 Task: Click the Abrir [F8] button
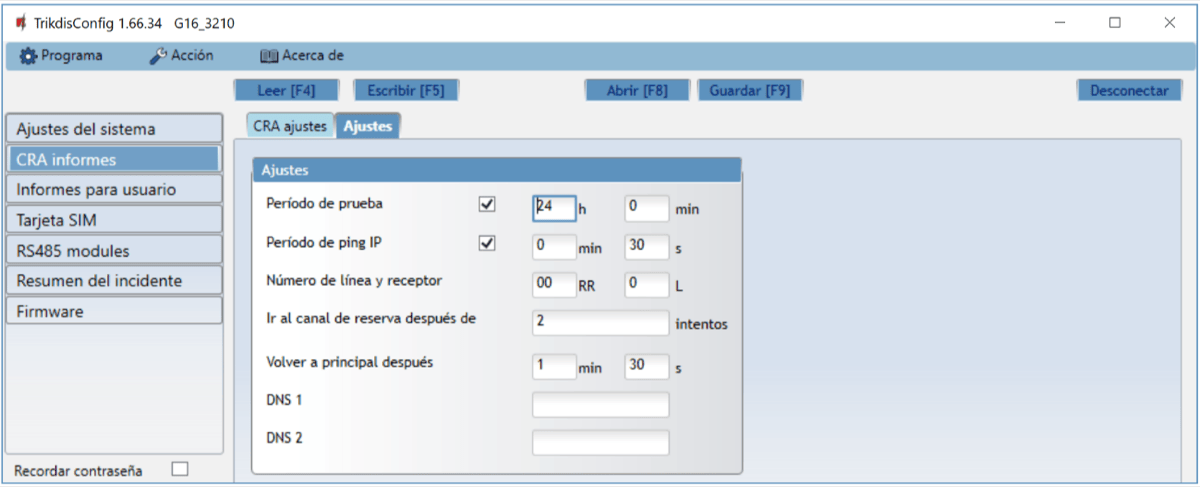tap(637, 90)
